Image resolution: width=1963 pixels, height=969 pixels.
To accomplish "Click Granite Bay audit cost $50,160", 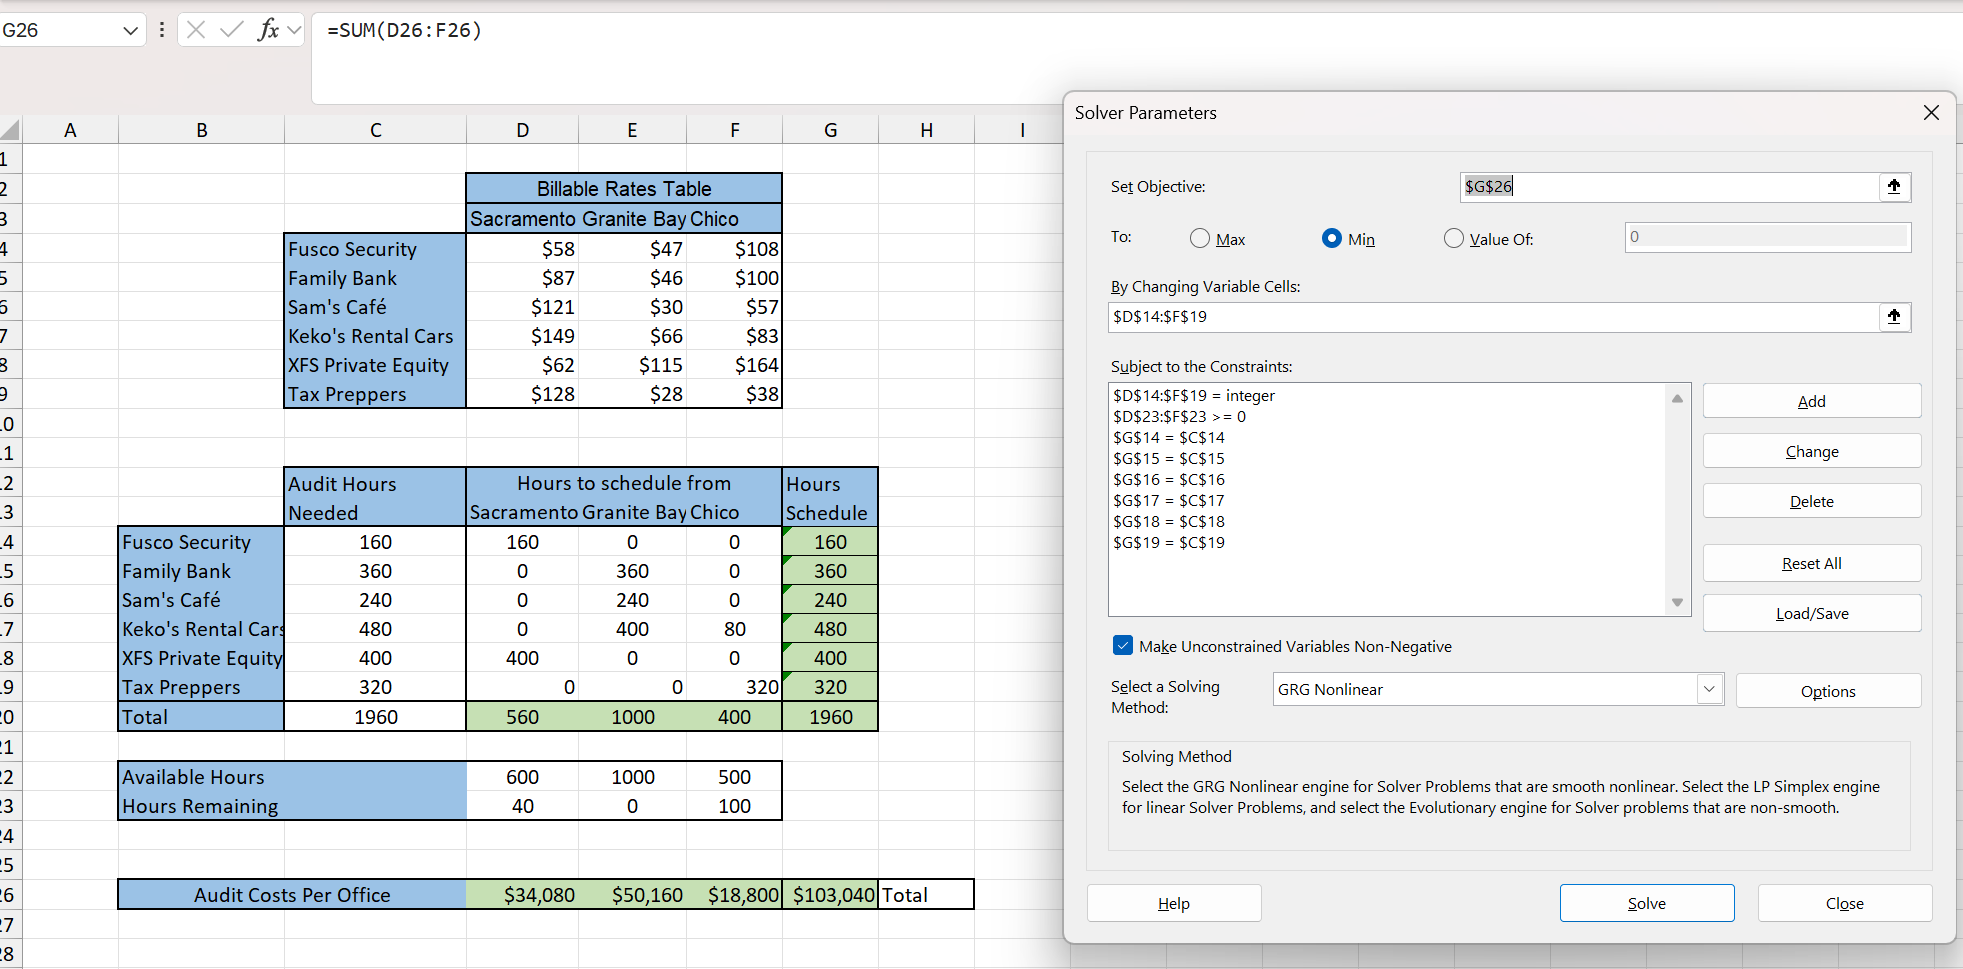I will point(632,895).
